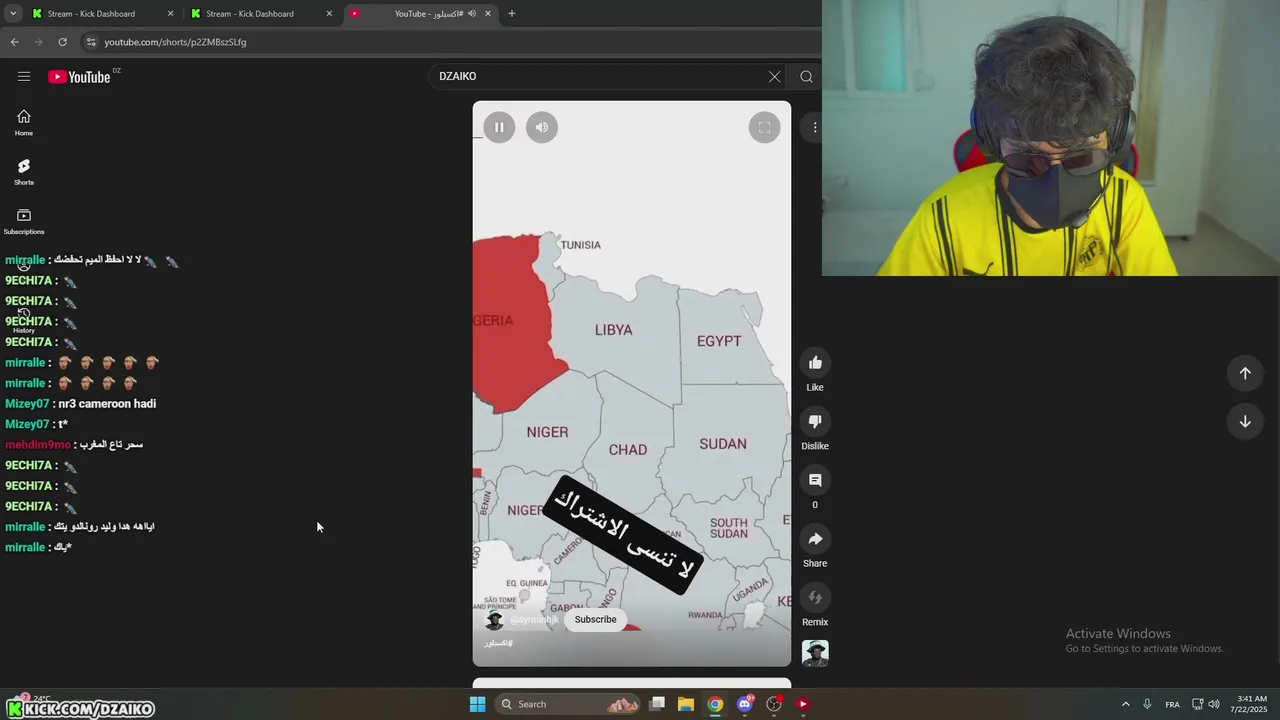Viewport: 1280px width, 720px height.
Task: Switch the FRA input language
Action: click(1172, 704)
